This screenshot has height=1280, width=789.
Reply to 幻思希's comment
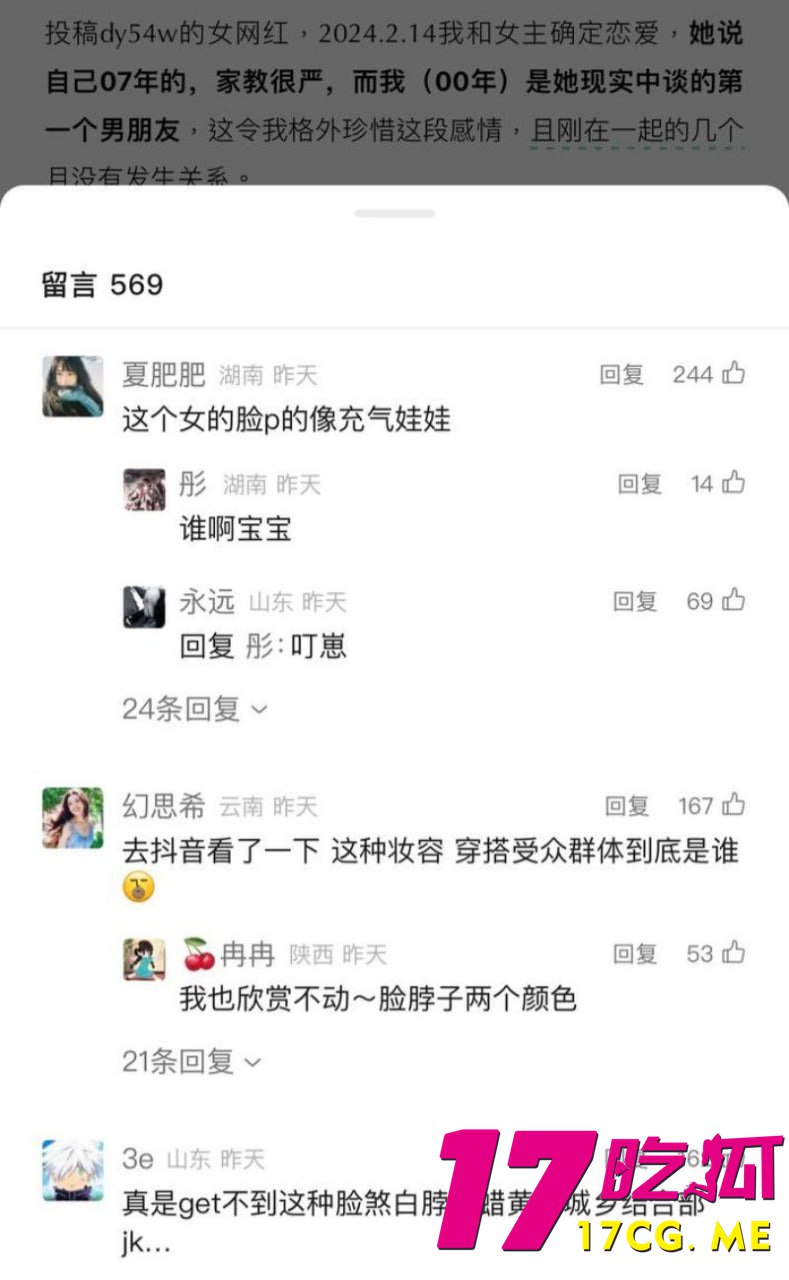pos(627,805)
